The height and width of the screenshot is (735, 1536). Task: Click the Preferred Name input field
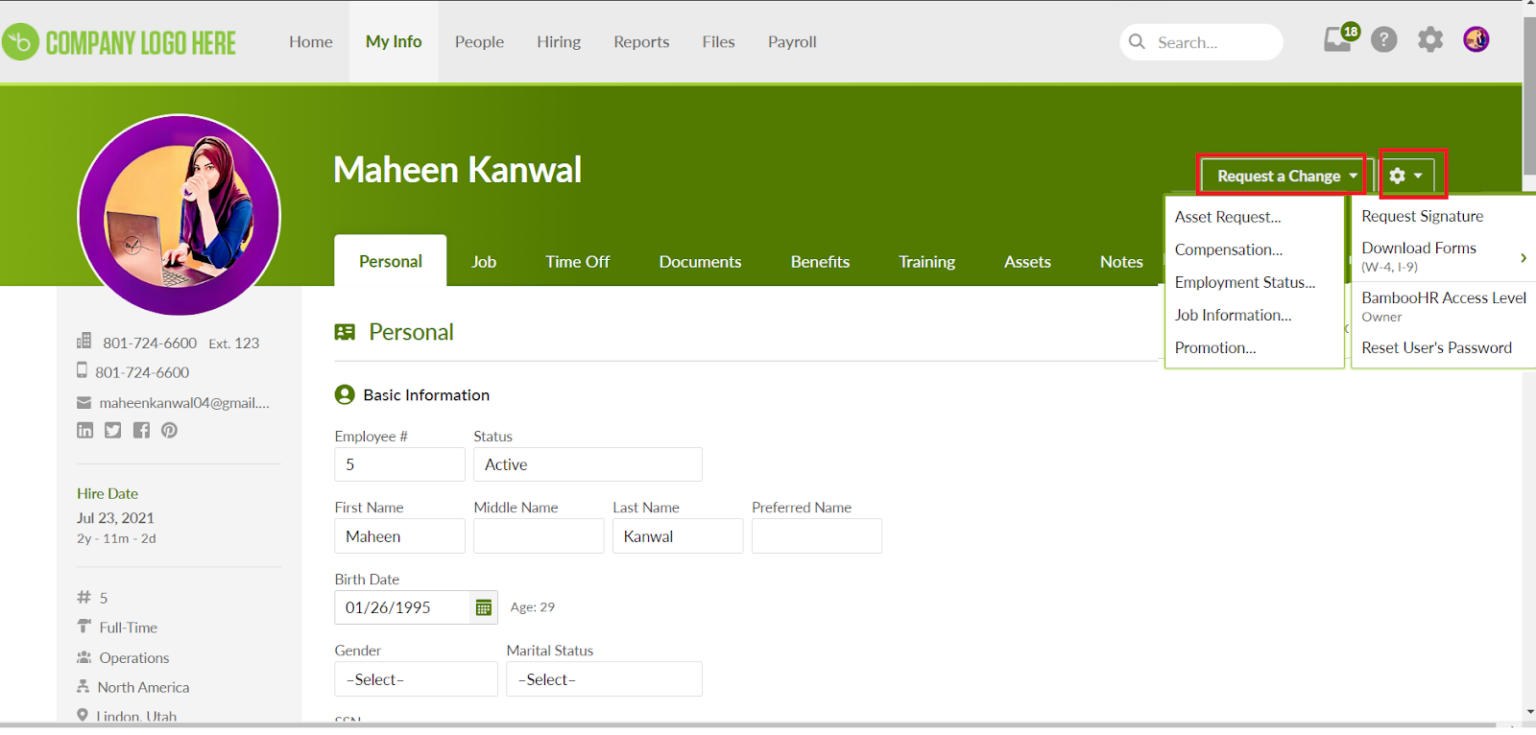(x=816, y=536)
